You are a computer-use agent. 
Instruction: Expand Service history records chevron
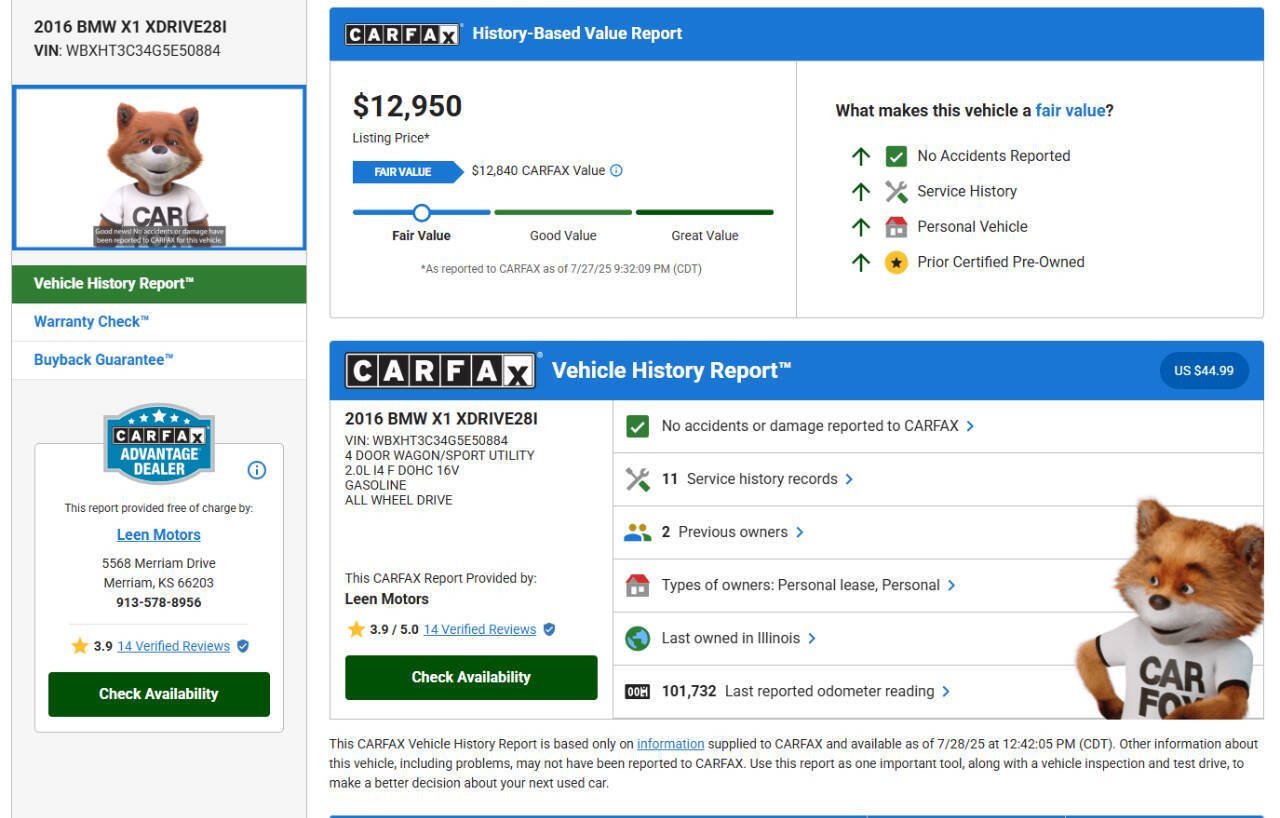[849, 479]
